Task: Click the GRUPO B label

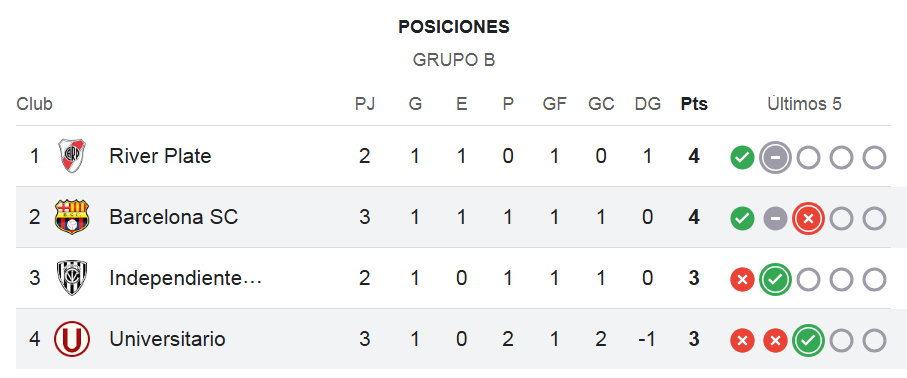Action: (x=454, y=60)
